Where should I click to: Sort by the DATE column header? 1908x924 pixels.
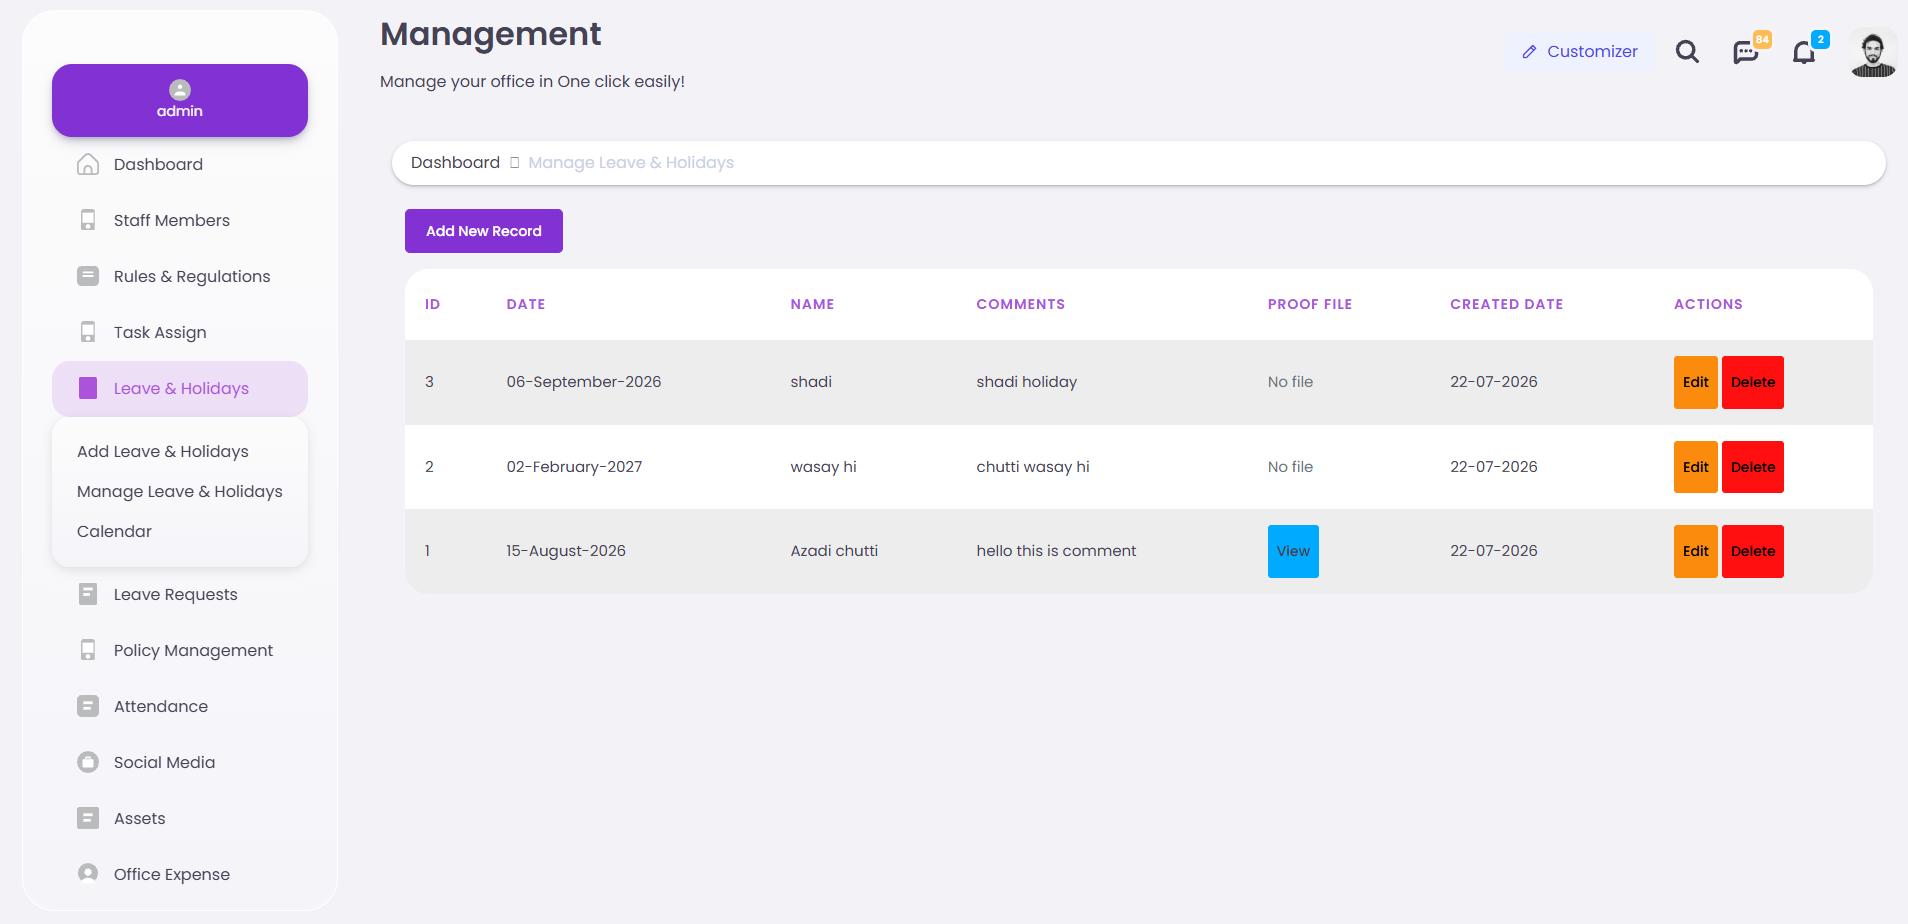click(526, 304)
